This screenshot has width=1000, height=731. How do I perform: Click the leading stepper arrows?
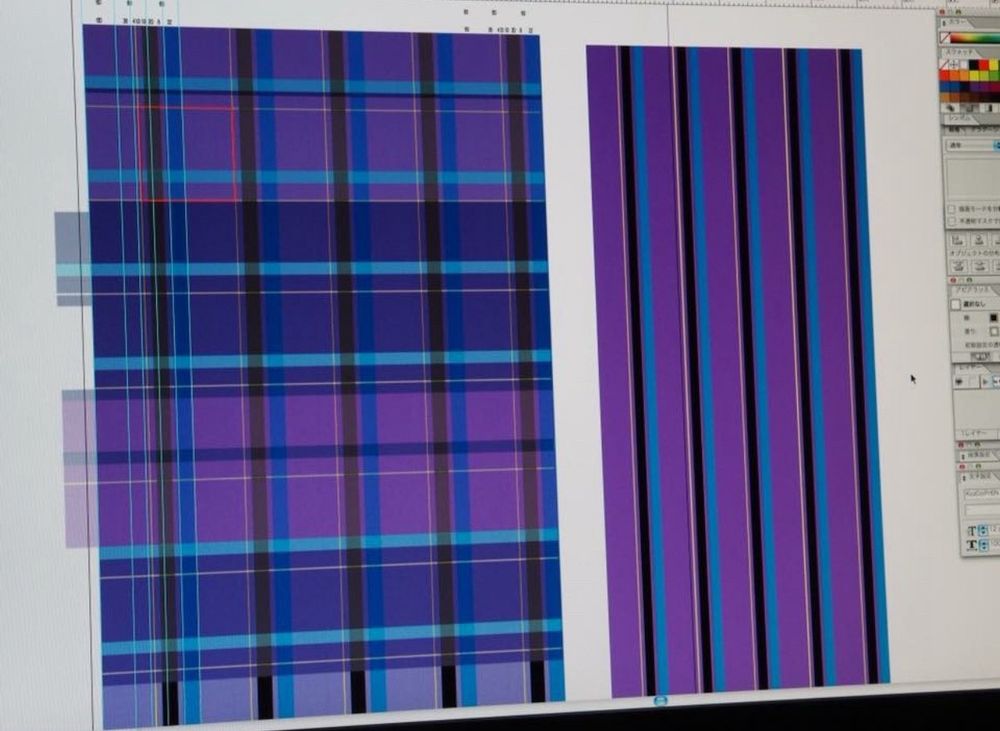point(983,545)
